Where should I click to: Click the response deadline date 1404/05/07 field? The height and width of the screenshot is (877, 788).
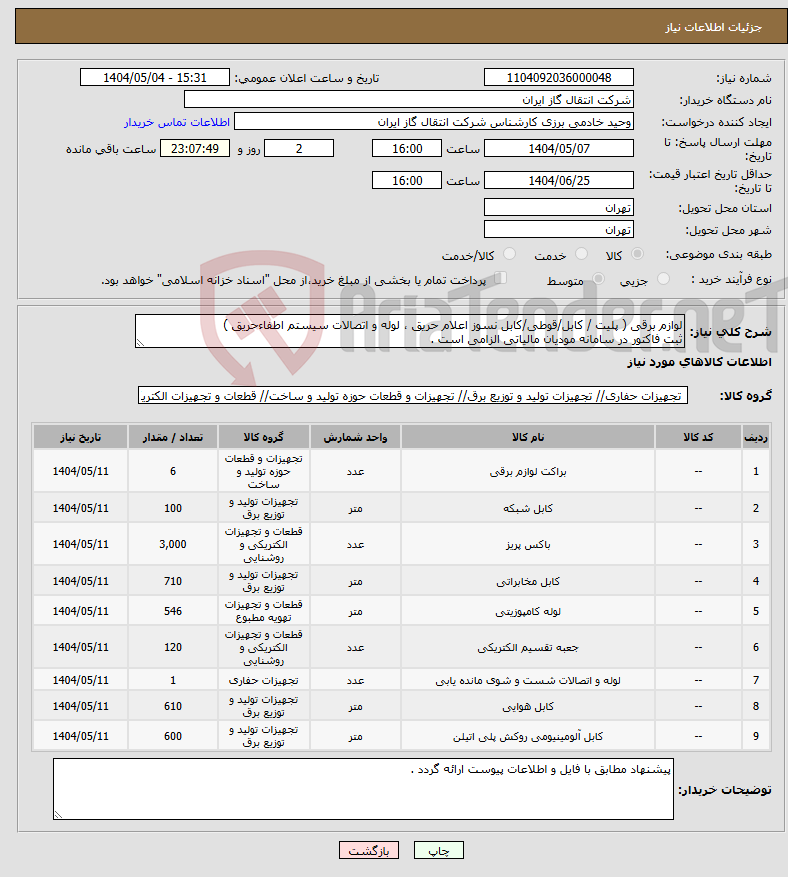559,149
